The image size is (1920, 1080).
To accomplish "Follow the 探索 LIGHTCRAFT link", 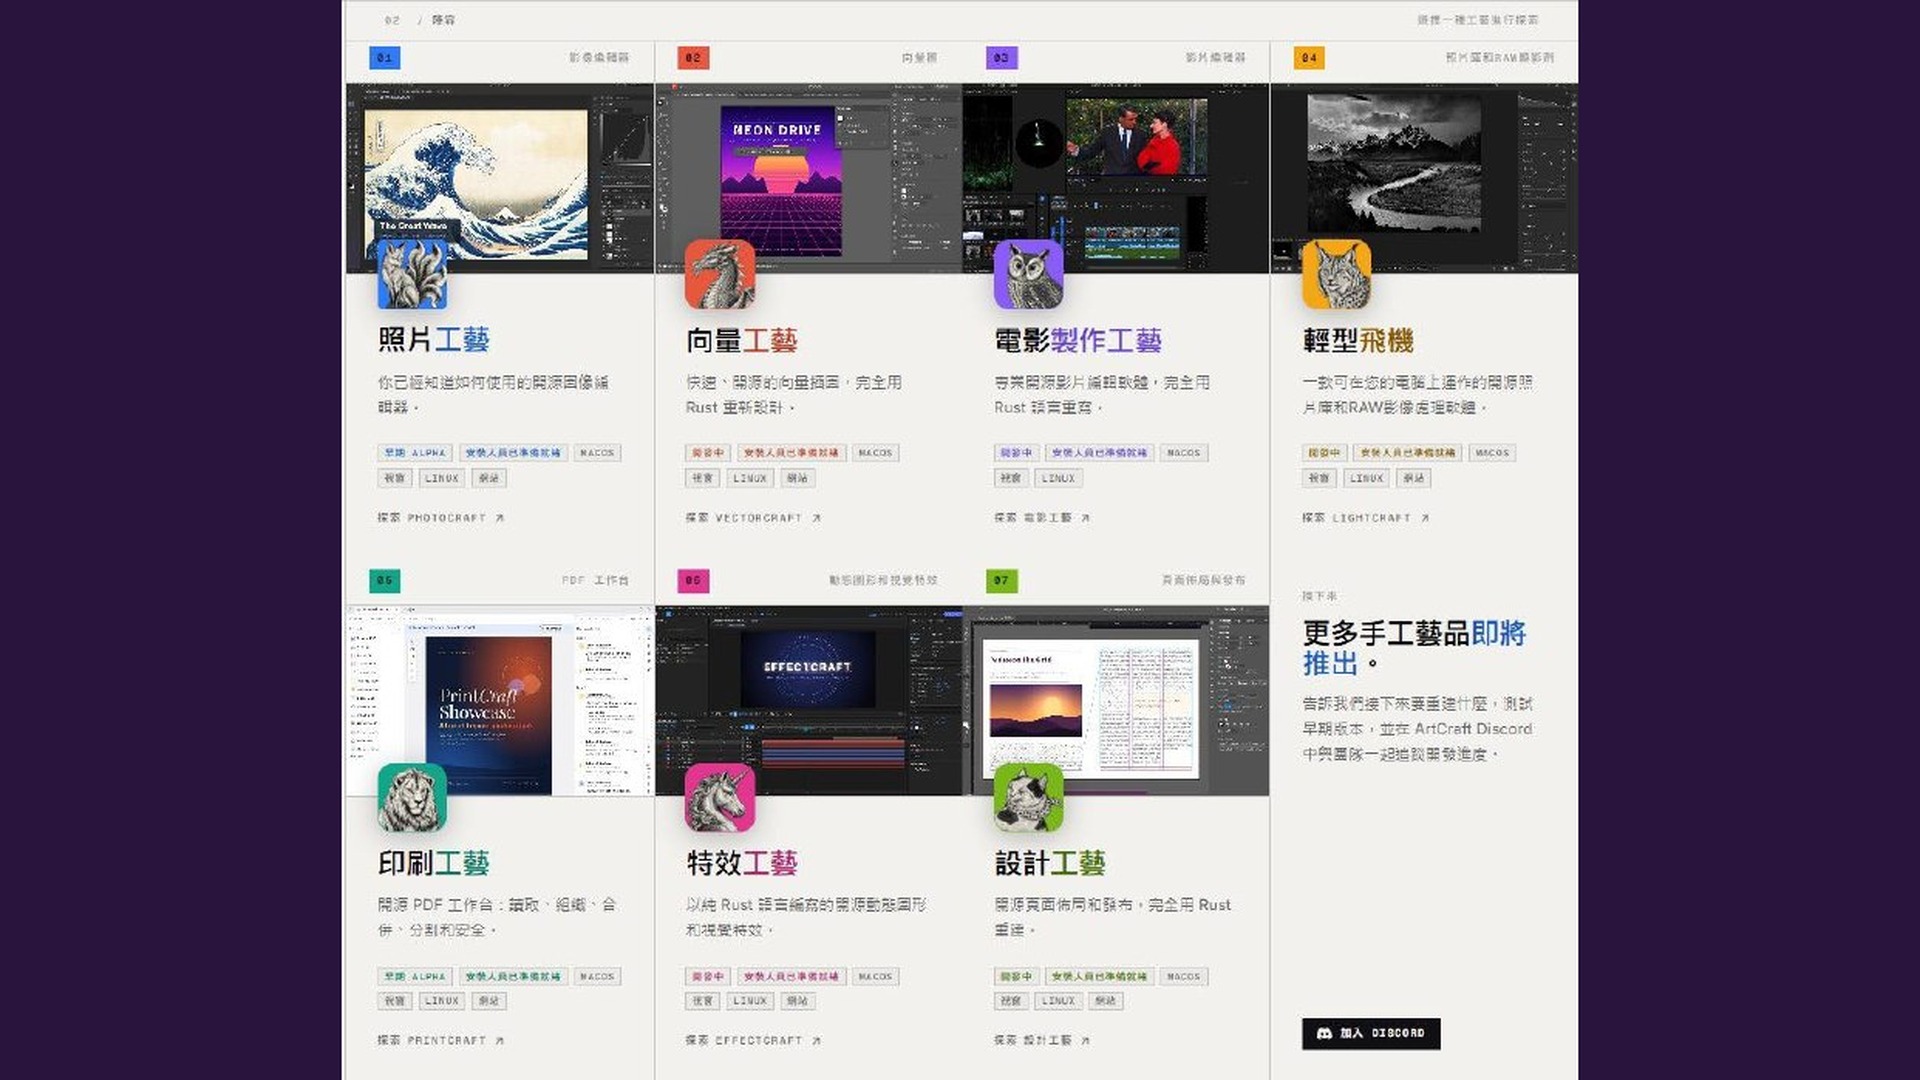I will [x=1365, y=518].
